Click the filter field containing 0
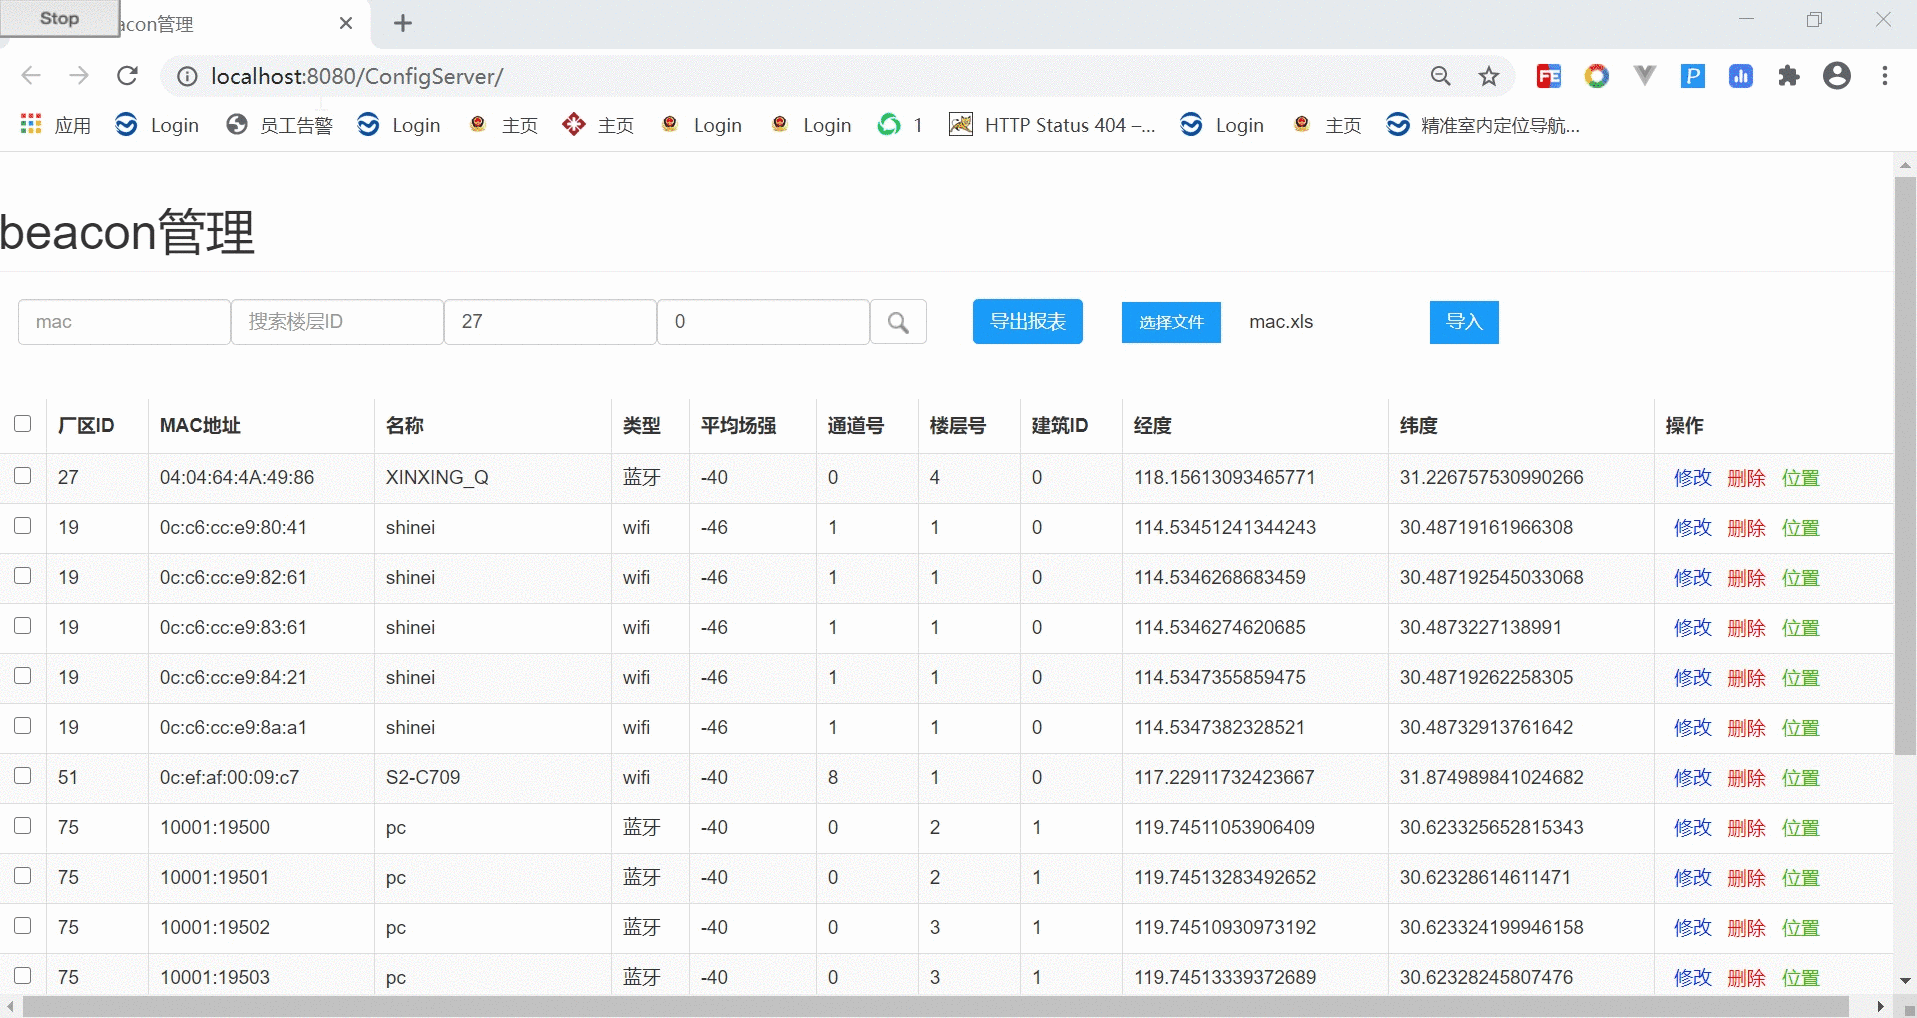This screenshot has height=1018, width=1917. point(763,322)
